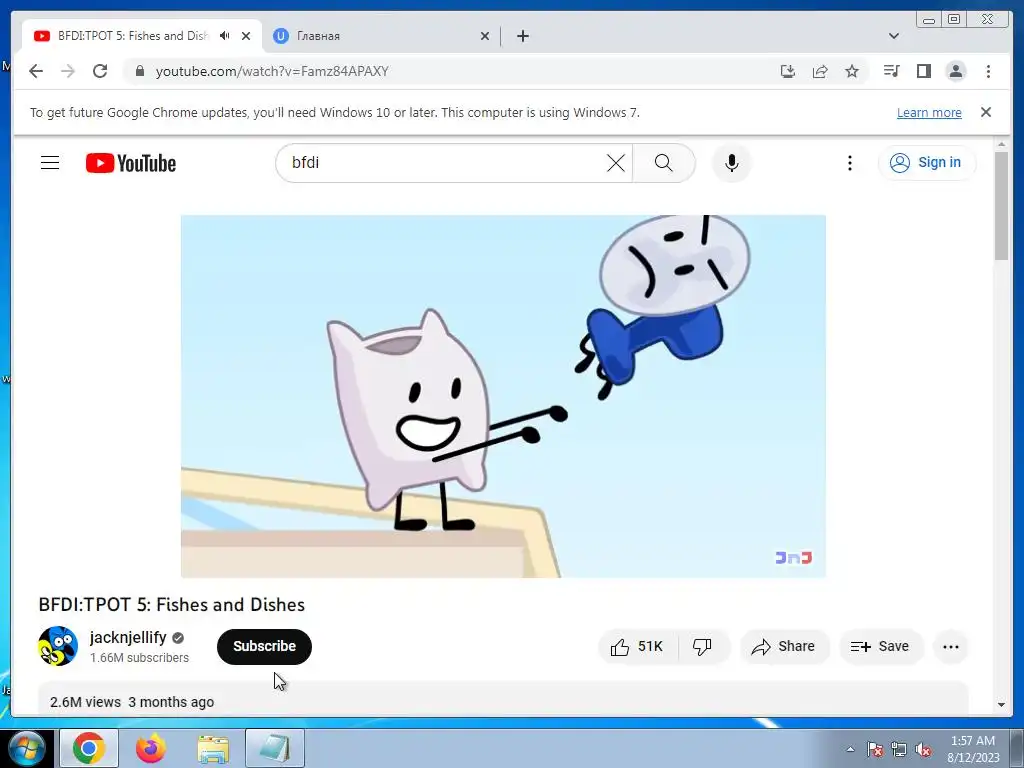1024x768 pixels.
Task: Open the Windows Start menu
Action: click(26, 748)
